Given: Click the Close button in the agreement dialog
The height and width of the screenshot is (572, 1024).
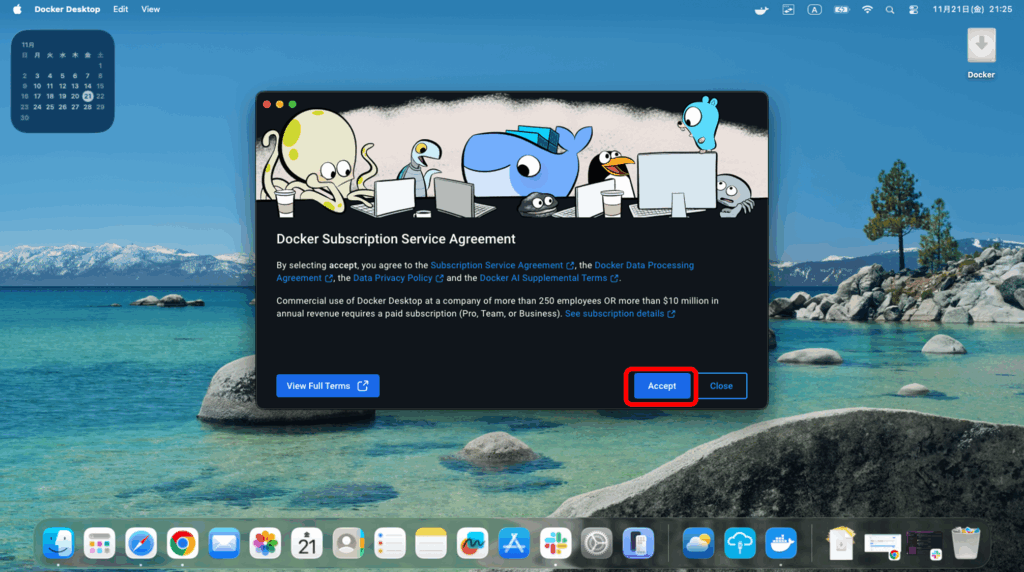Looking at the screenshot, I should coord(721,386).
